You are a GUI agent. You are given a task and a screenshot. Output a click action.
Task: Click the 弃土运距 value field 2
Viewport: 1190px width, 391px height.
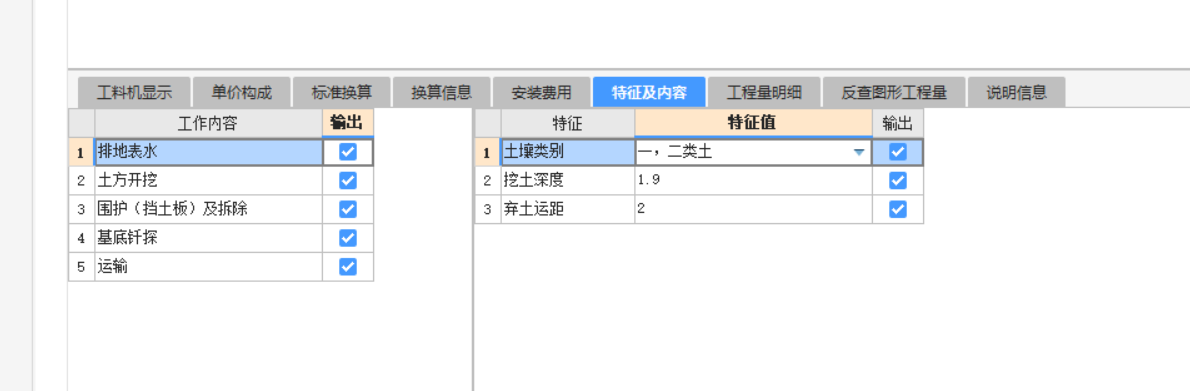(754, 210)
